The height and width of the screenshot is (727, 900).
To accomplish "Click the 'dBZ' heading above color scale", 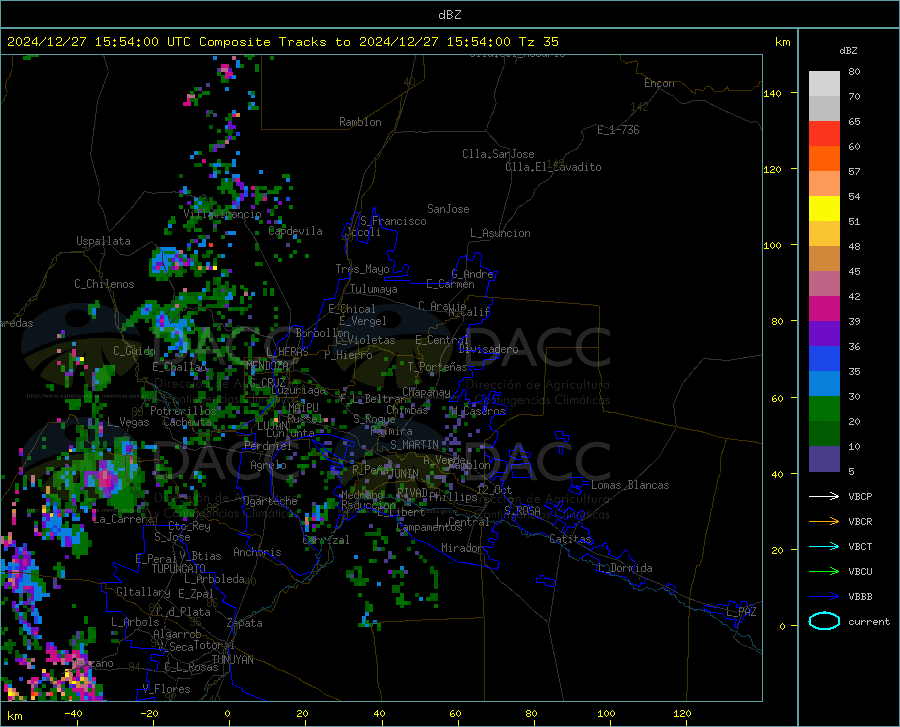I will (848, 50).
